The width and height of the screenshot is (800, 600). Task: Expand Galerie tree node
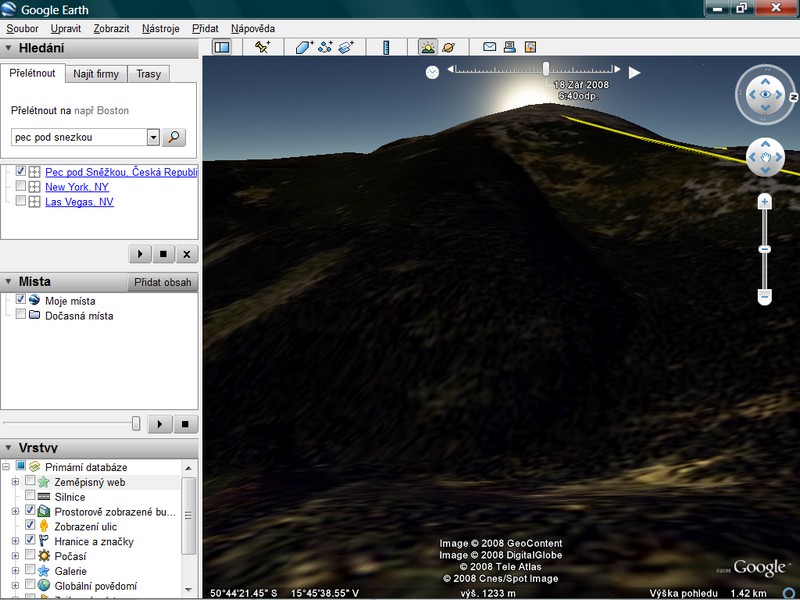pyautogui.click(x=15, y=570)
